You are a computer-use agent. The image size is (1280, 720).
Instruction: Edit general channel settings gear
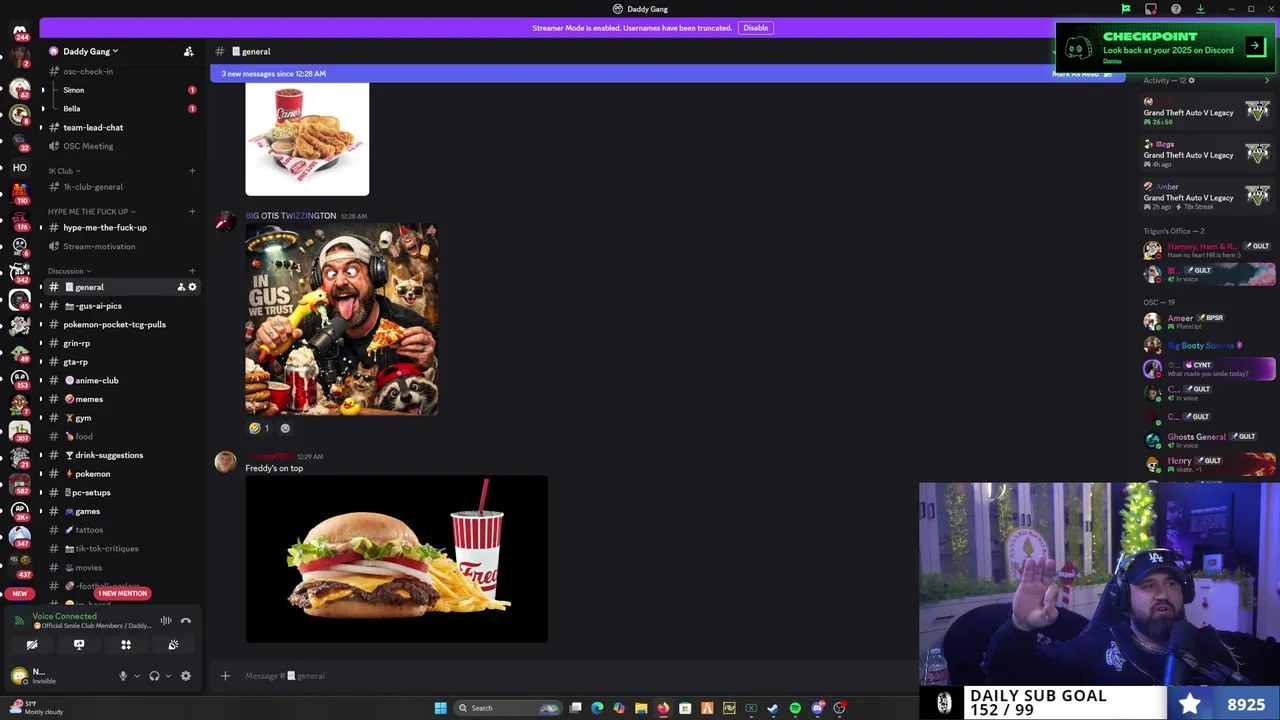[193, 287]
